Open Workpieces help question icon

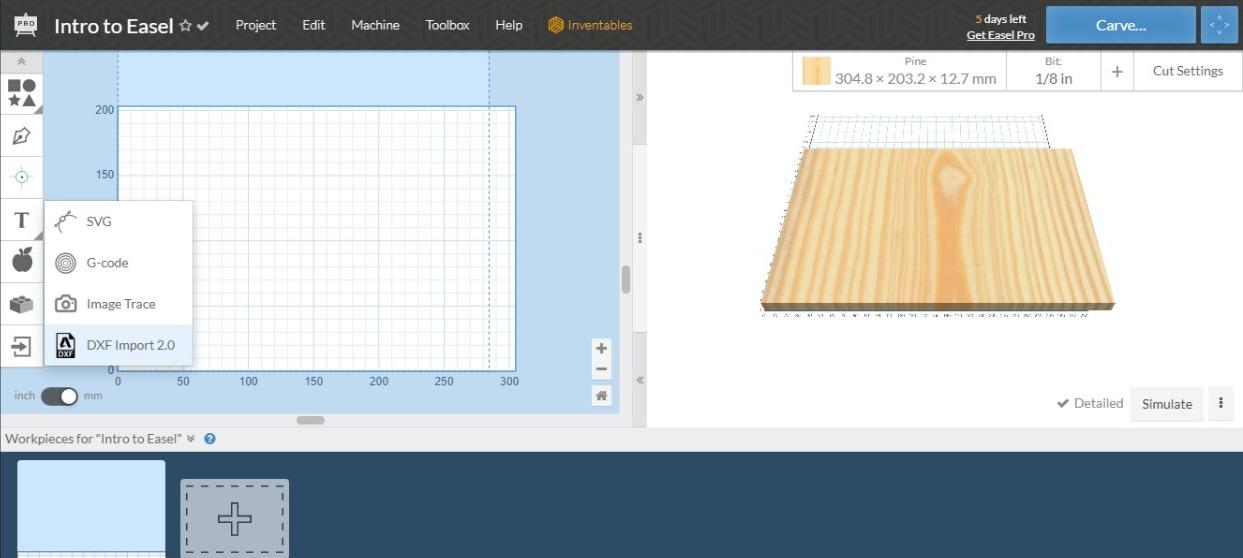(x=210, y=438)
